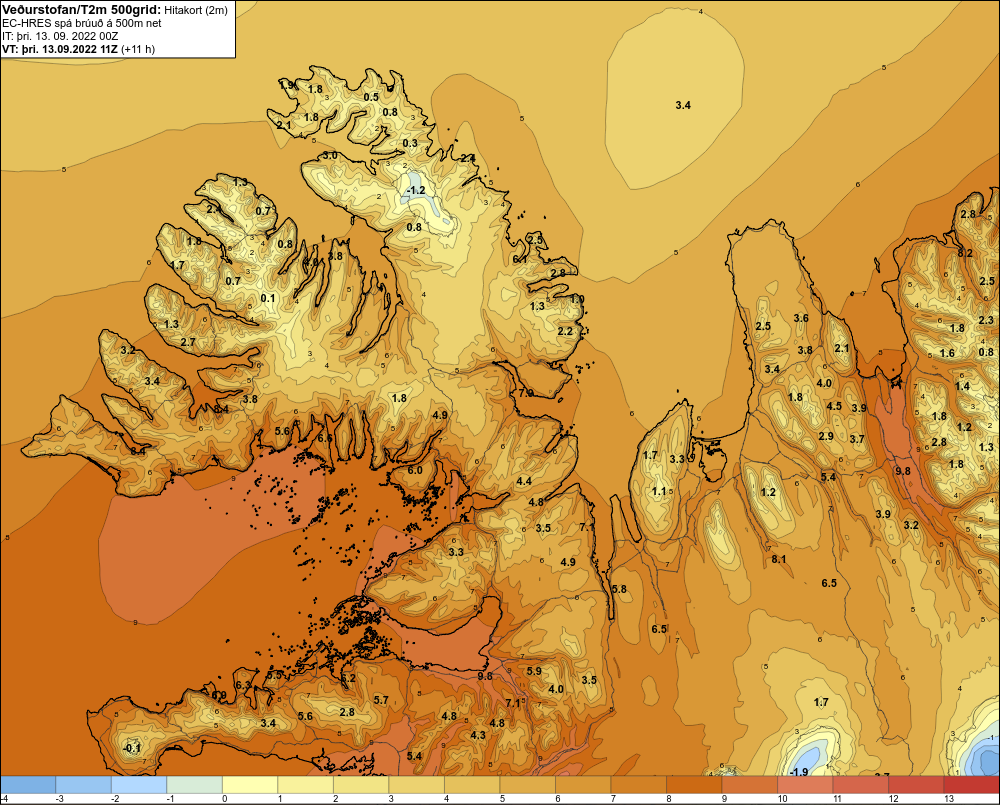The width and height of the screenshot is (1000, 805).
Task: Click the '5.8' temperature value
Action: click(619, 589)
